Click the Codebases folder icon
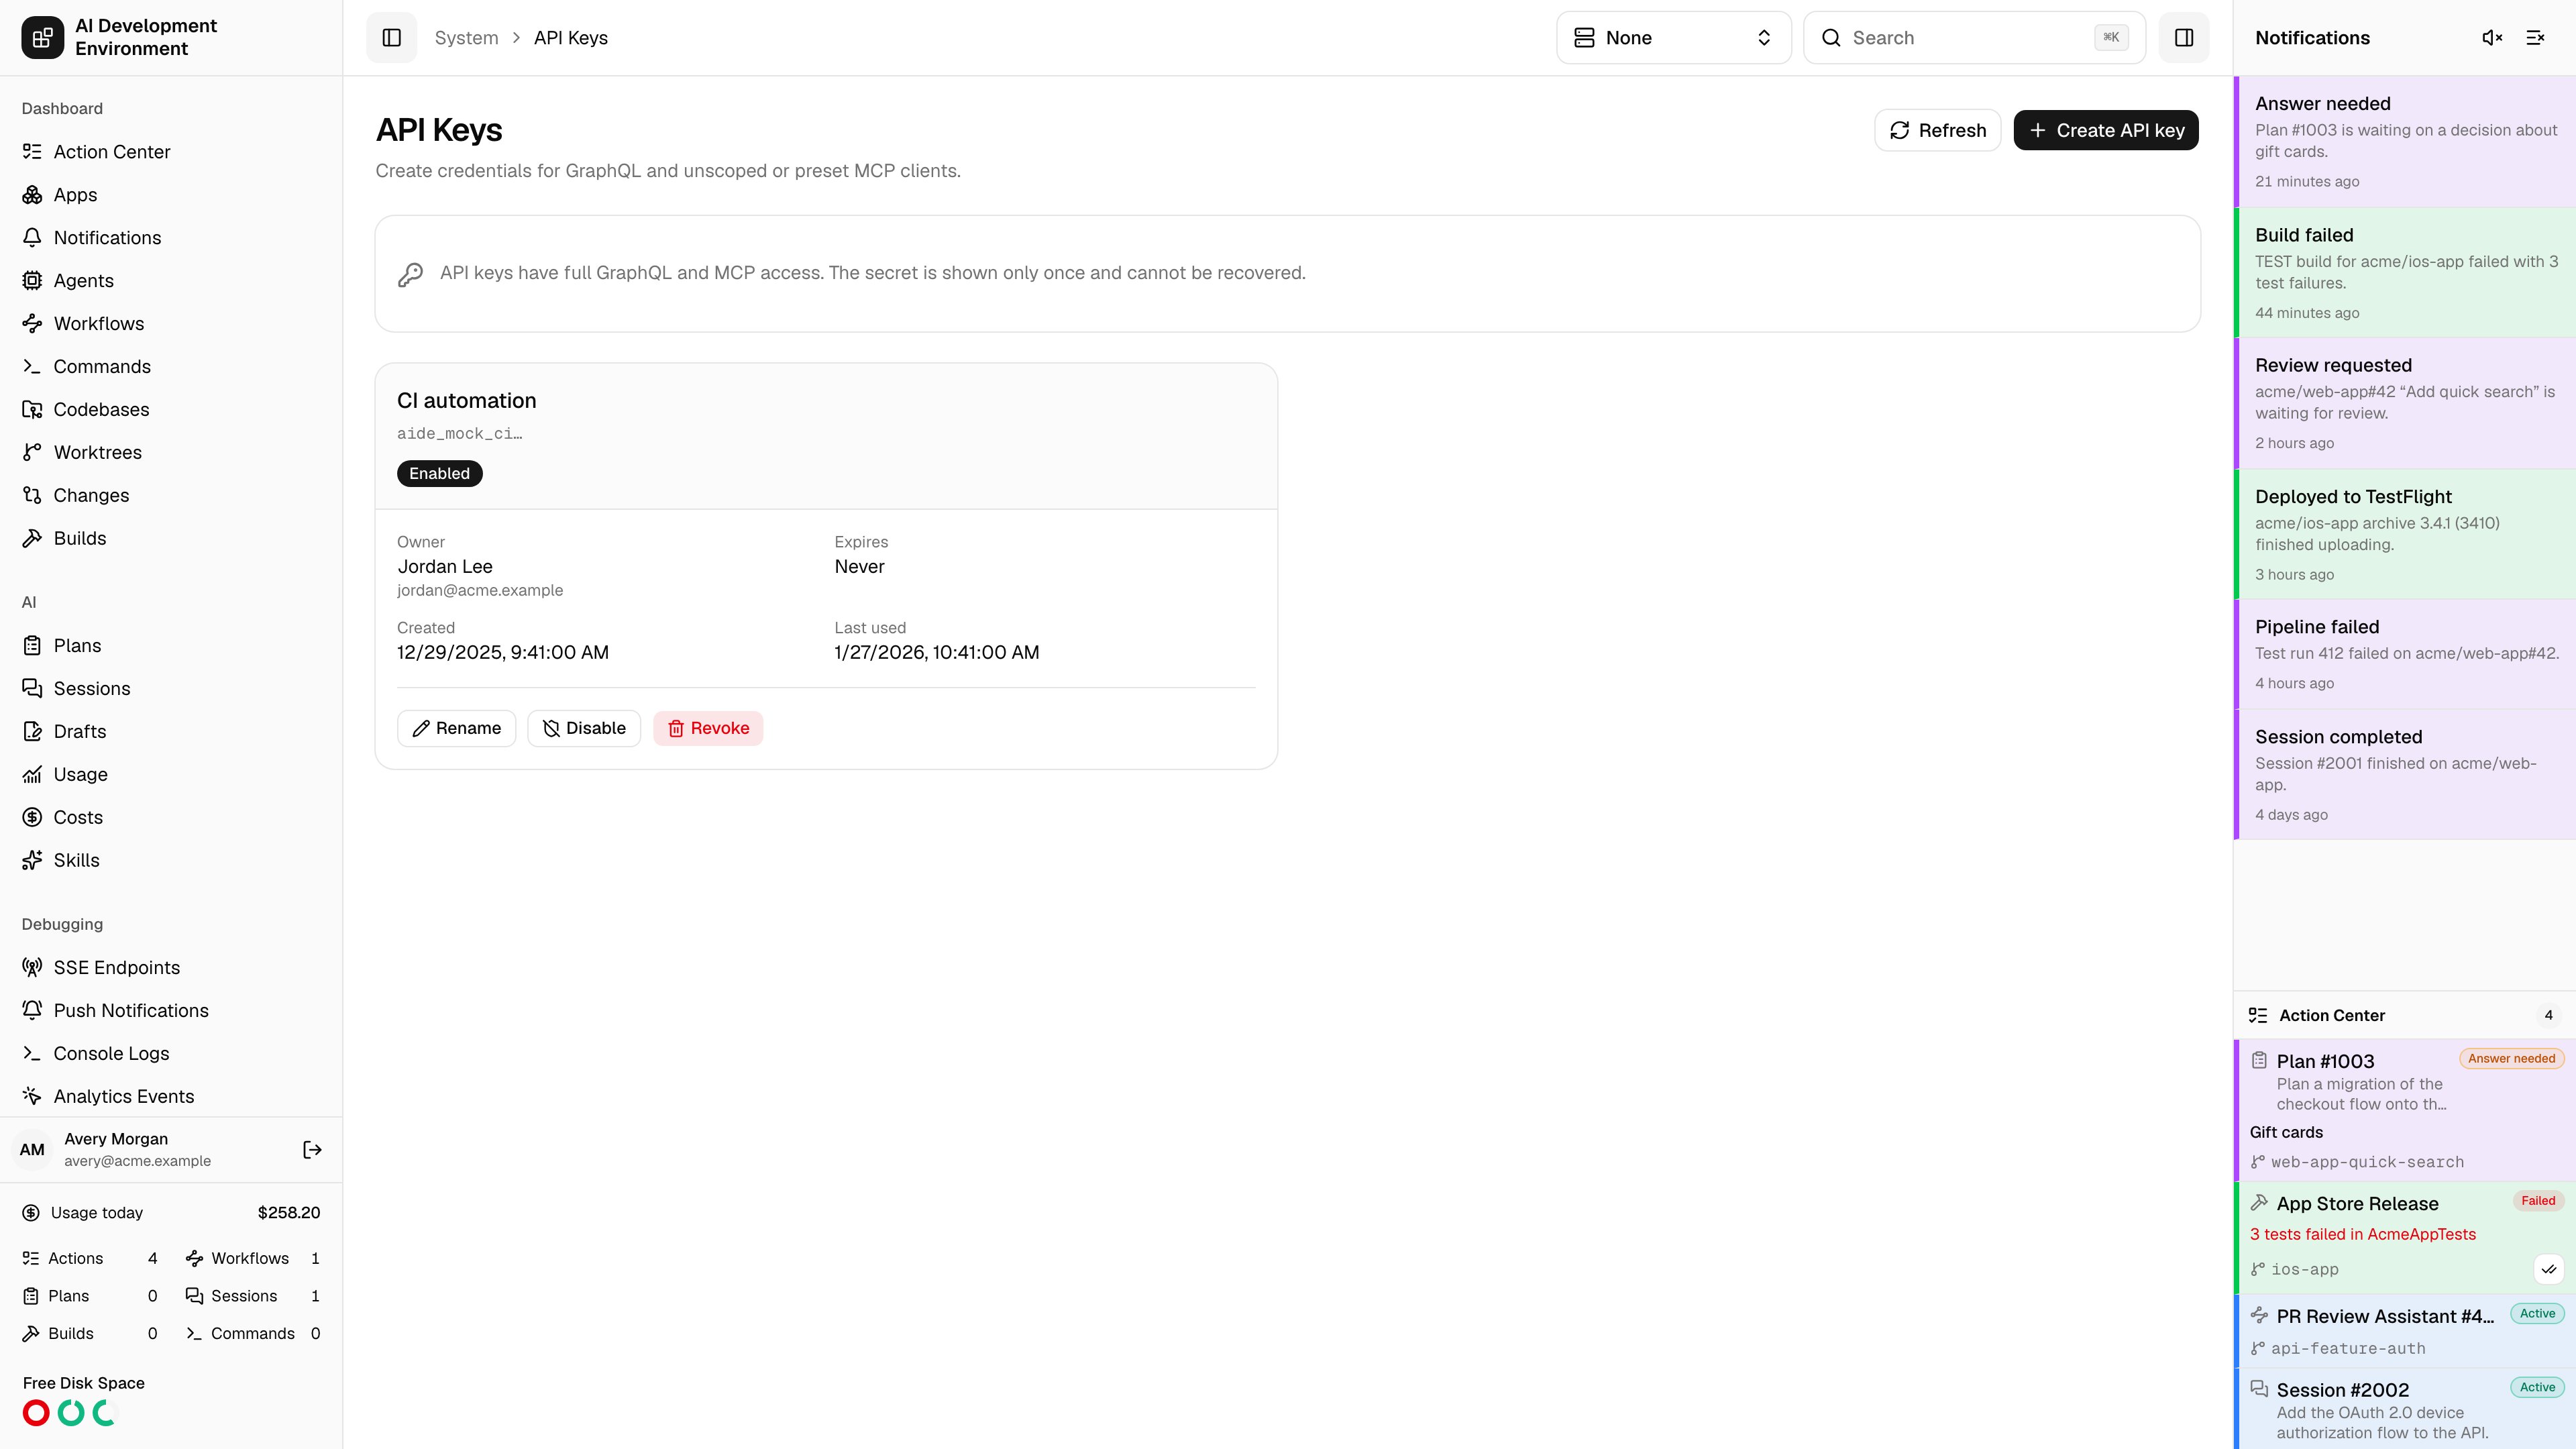Viewport: 2576px width, 1449px height. coord(32,409)
